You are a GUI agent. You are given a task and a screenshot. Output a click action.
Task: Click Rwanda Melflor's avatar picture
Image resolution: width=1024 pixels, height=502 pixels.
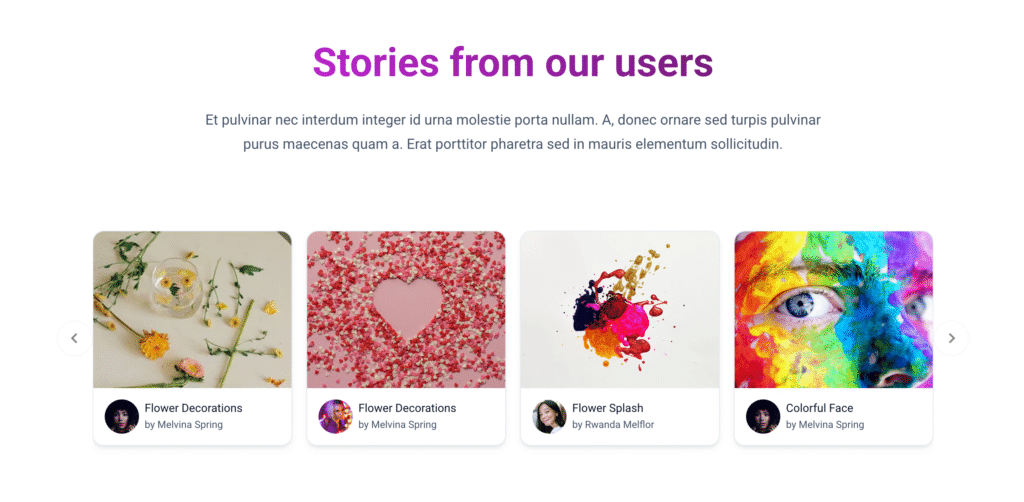(549, 416)
